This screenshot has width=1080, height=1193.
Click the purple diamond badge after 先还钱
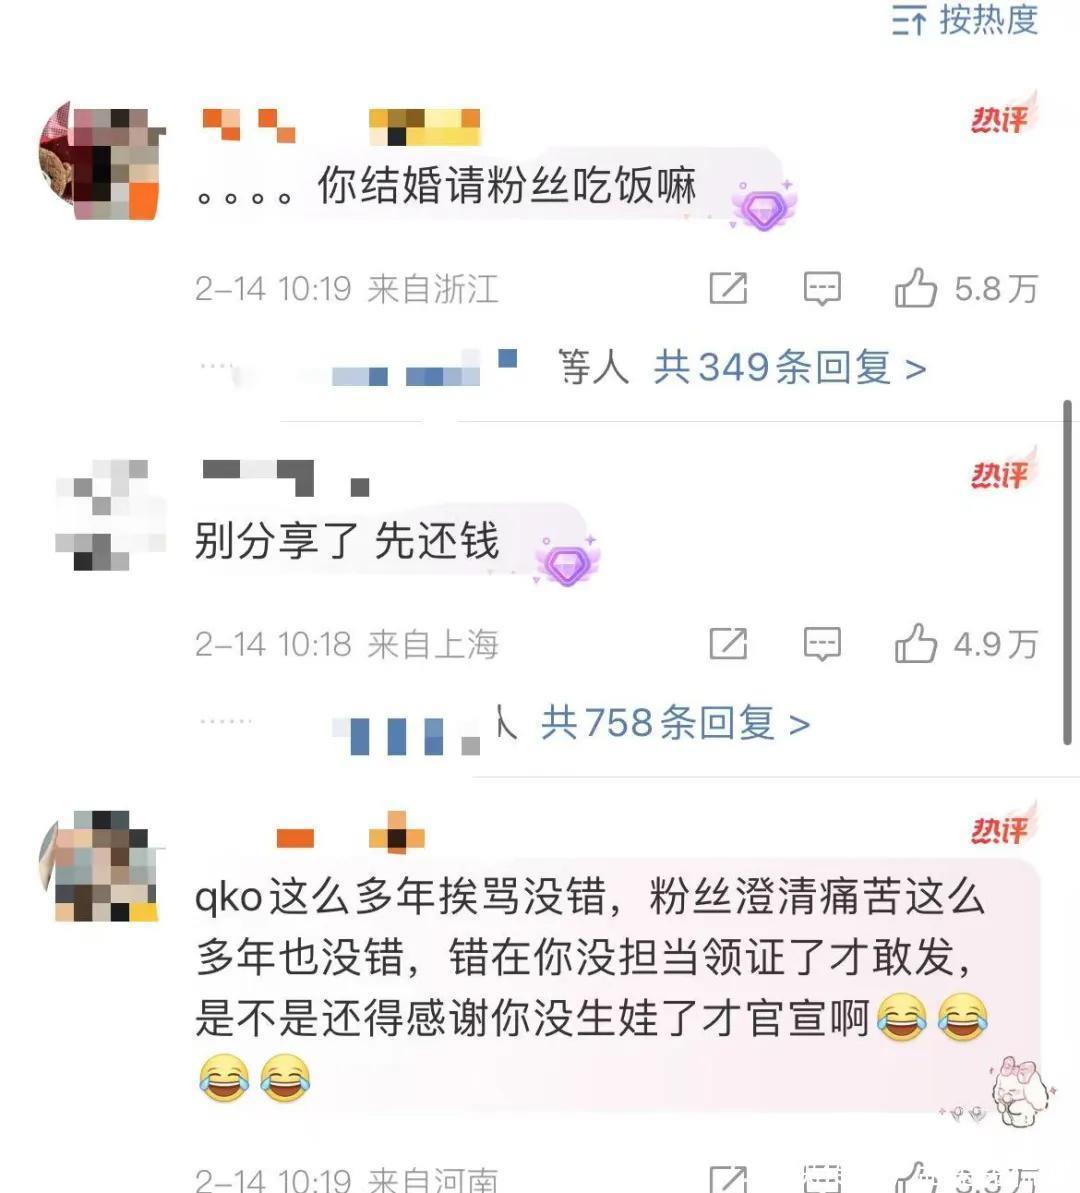click(x=567, y=562)
